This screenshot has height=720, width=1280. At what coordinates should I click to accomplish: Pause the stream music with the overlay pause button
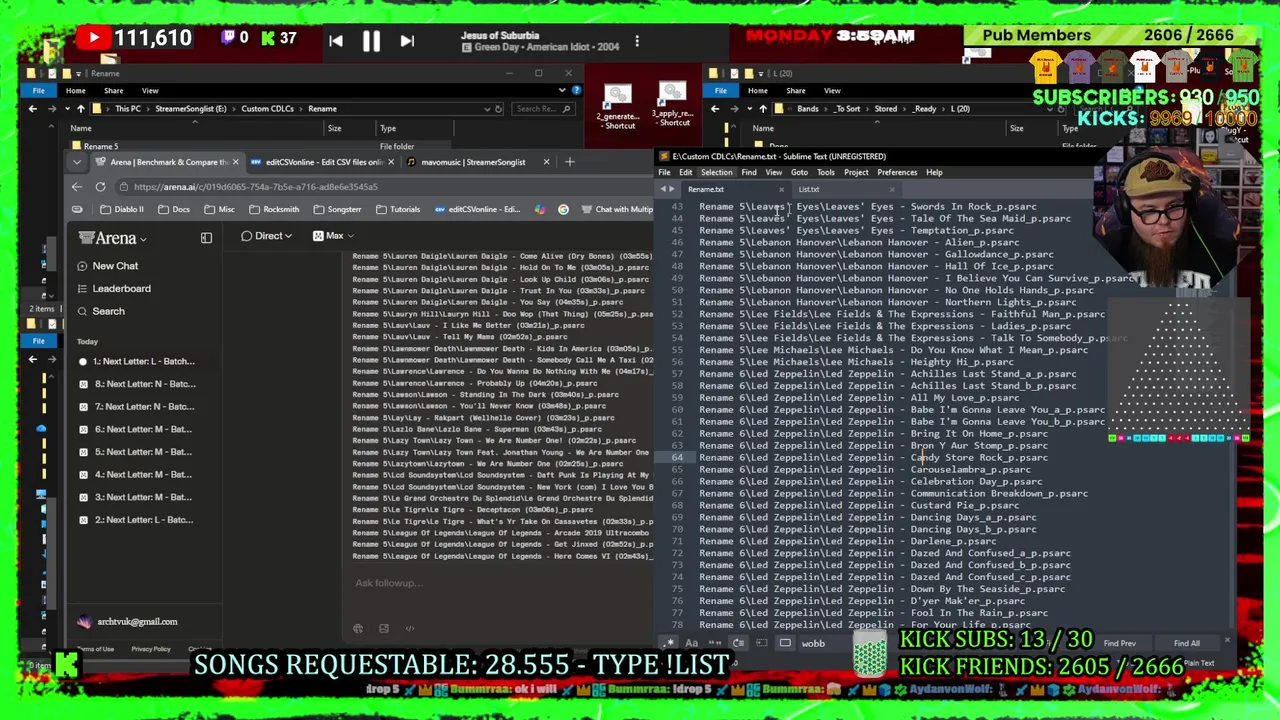371,41
